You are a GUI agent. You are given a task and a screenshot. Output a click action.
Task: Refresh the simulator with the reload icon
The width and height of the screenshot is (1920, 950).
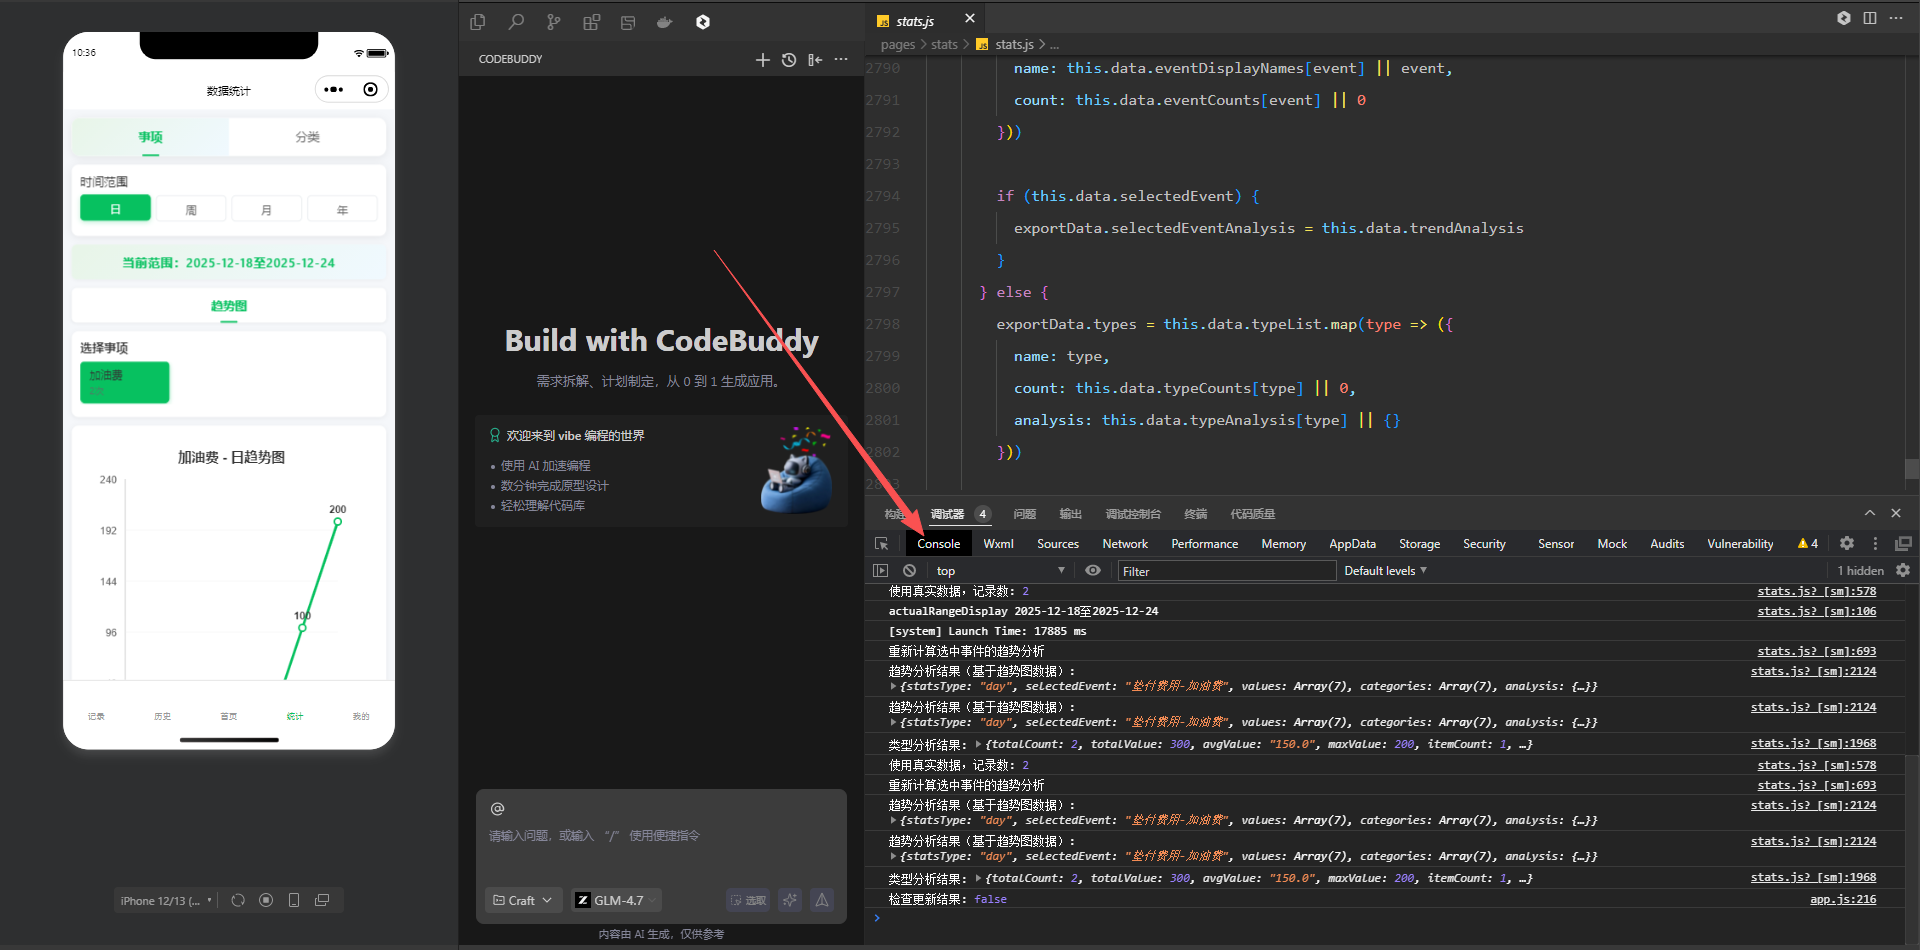tap(238, 900)
